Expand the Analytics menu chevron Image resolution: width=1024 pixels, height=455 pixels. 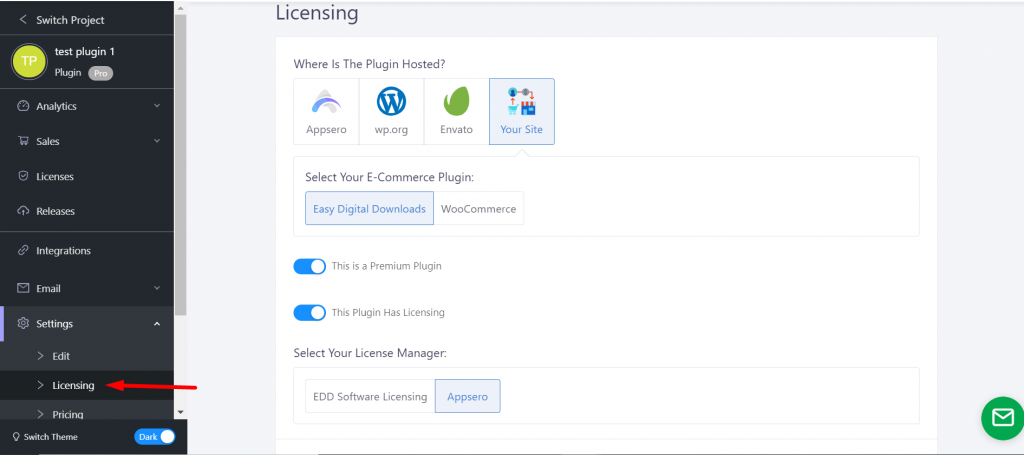coord(157,106)
